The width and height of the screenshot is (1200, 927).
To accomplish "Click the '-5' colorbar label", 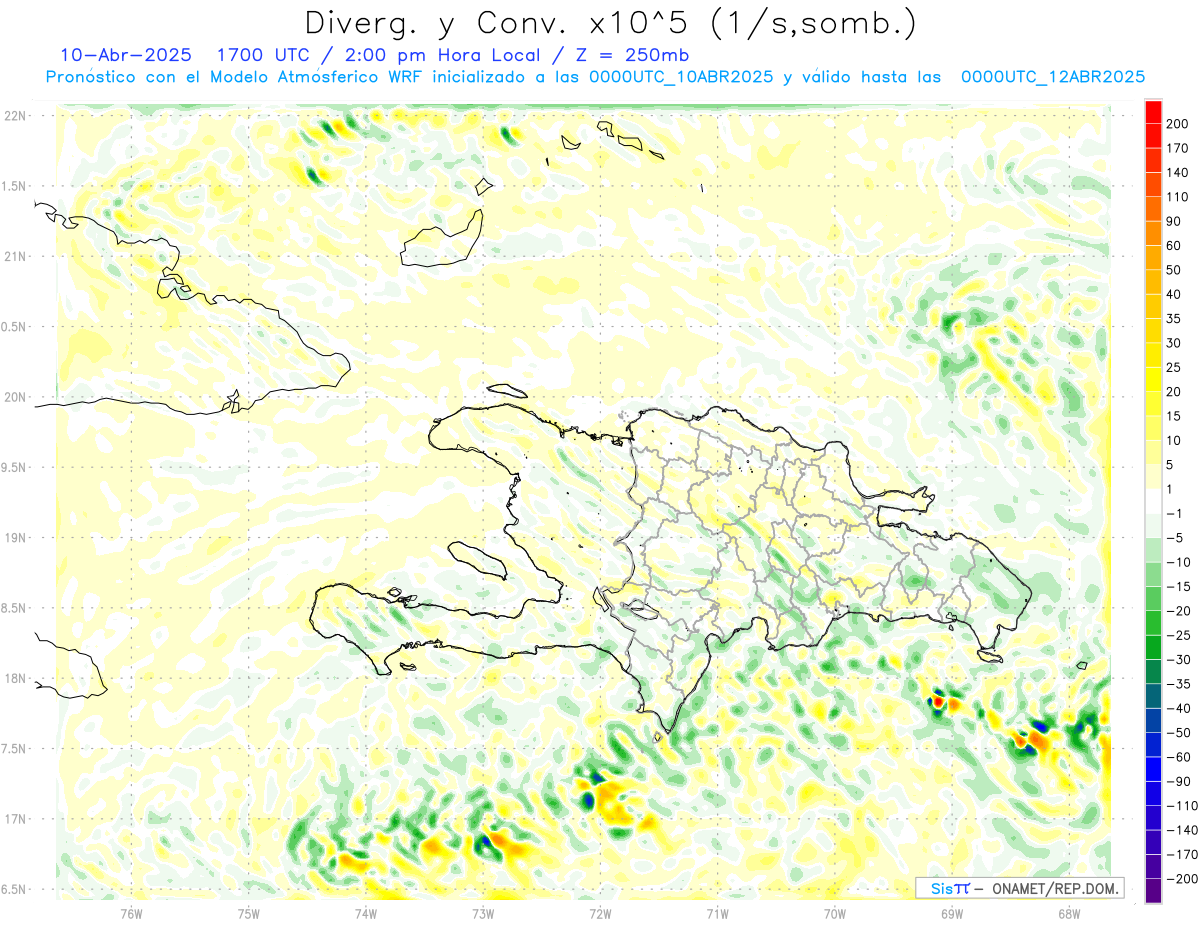I will click(1175, 537).
